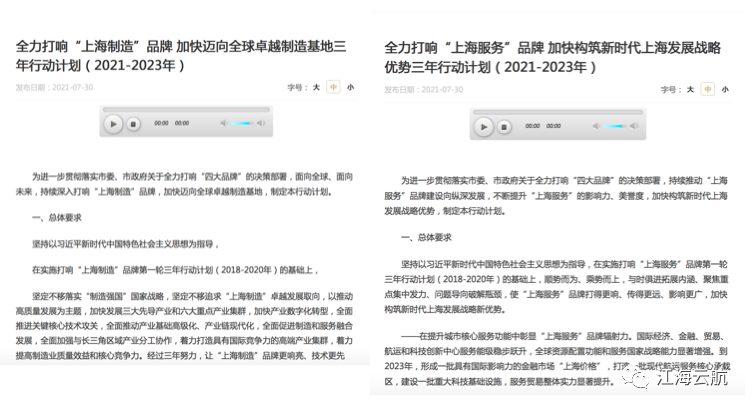Click mute speaker icon in left audio player
The width and height of the screenshot is (752, 410).
pyautogui.click(x=224, y=123)
